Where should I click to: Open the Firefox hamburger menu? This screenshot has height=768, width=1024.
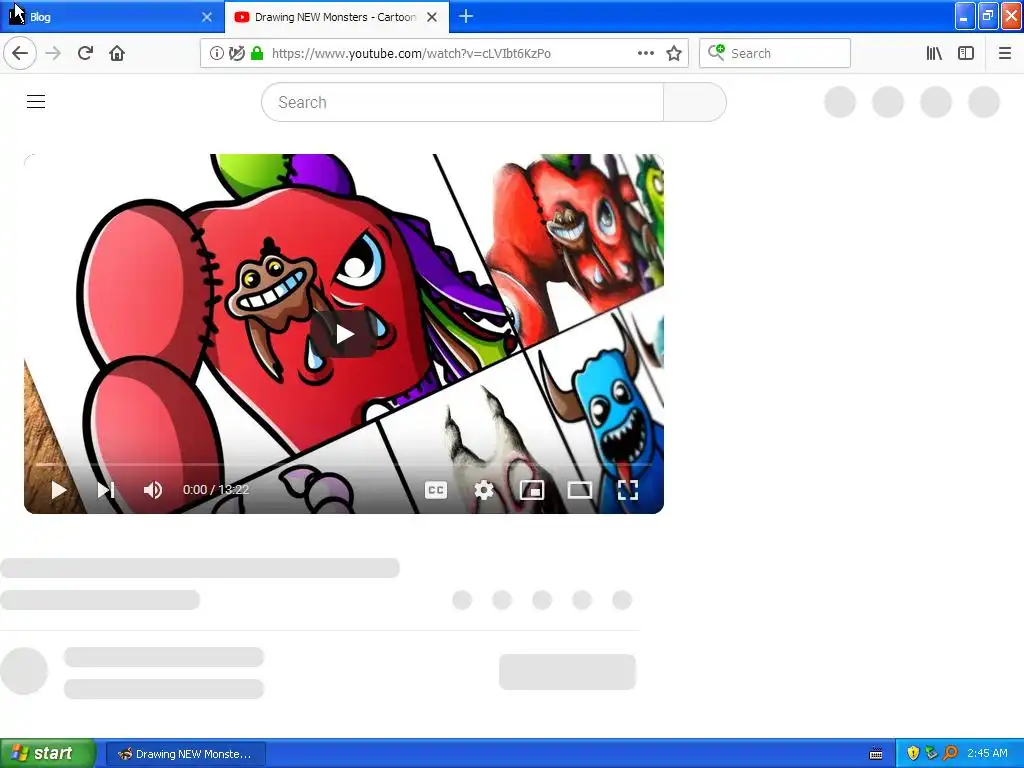(x=1005, y=54)
